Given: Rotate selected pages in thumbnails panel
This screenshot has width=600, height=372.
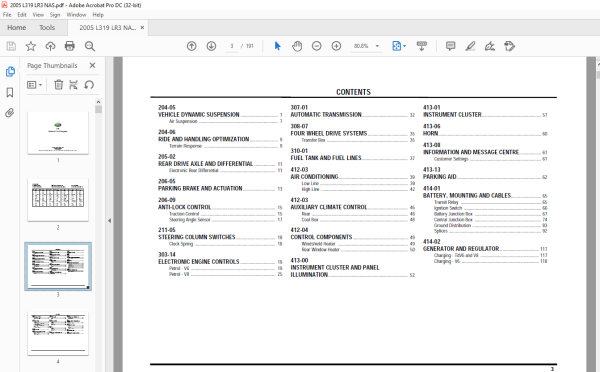Looking at the screenshot, I should [x=89, y=85].
